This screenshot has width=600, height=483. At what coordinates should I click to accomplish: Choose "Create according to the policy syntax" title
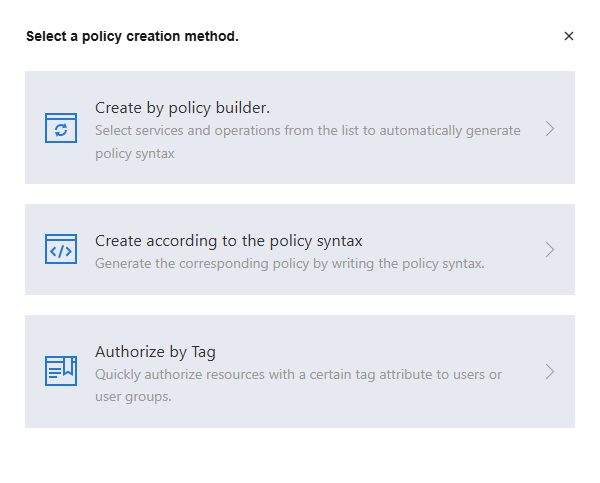click(x=228, y=240)
